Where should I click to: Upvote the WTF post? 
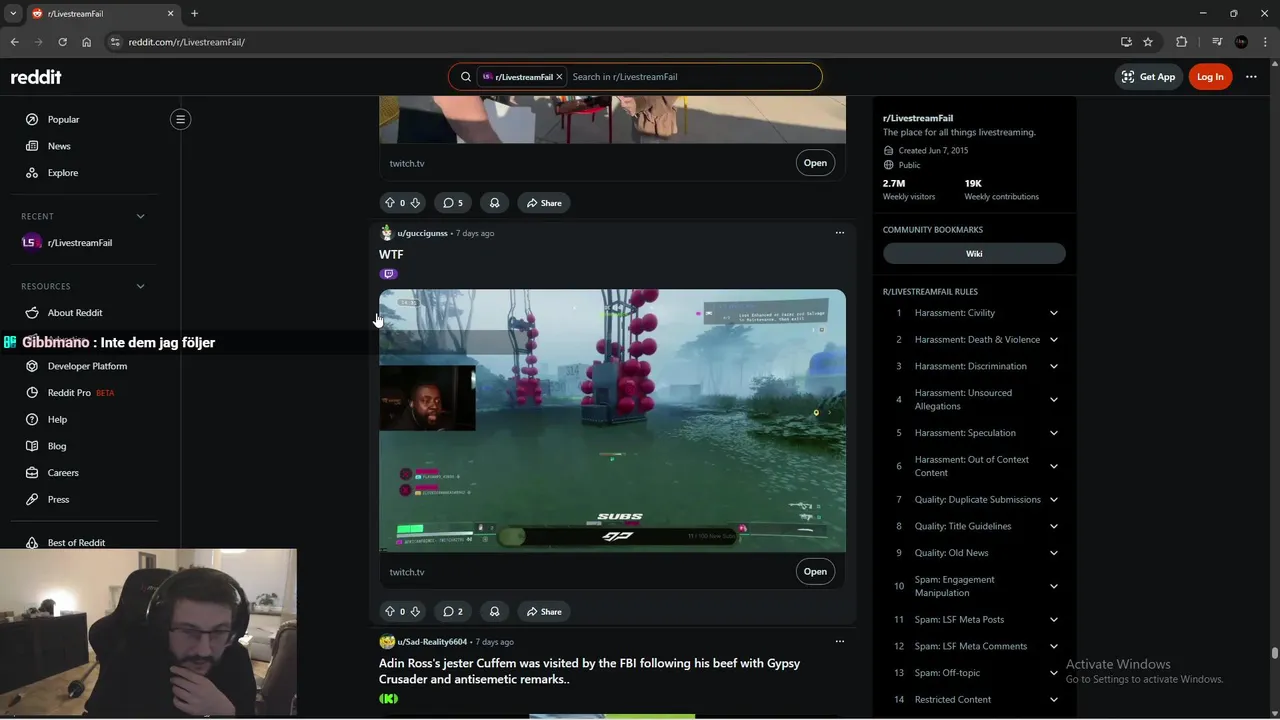389,612
